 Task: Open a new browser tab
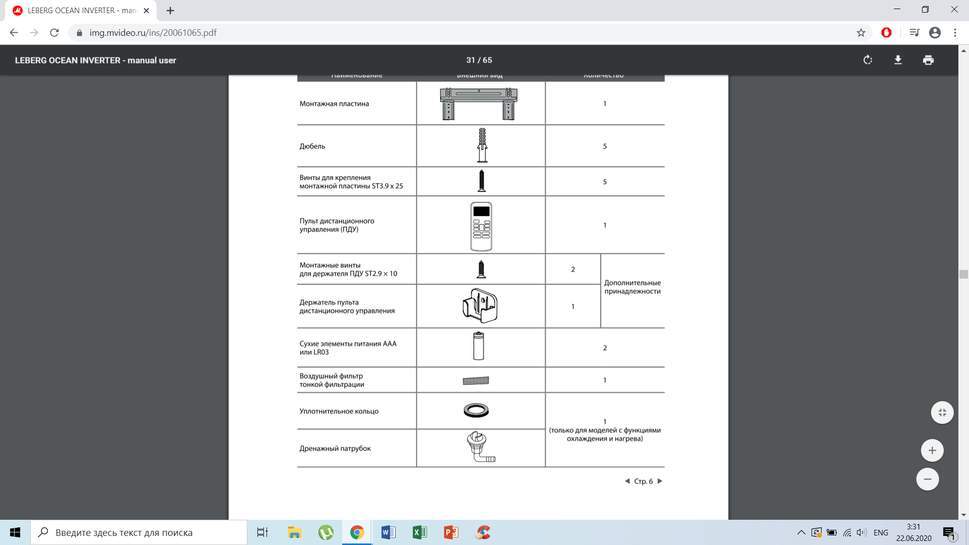[x=170, y=11]
